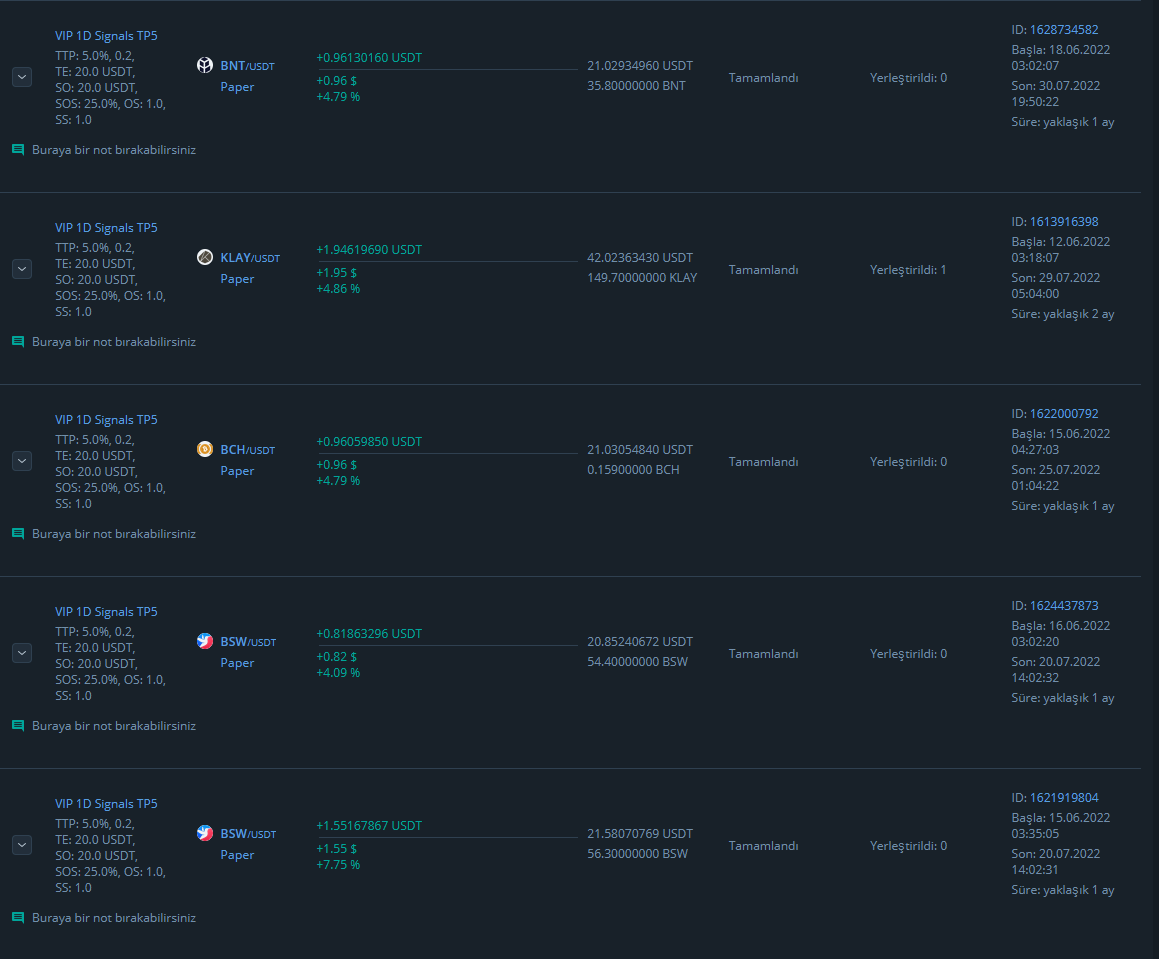Expand the BNT/USDT deal row chevron
1159x959 pixels.
point(22,77)
